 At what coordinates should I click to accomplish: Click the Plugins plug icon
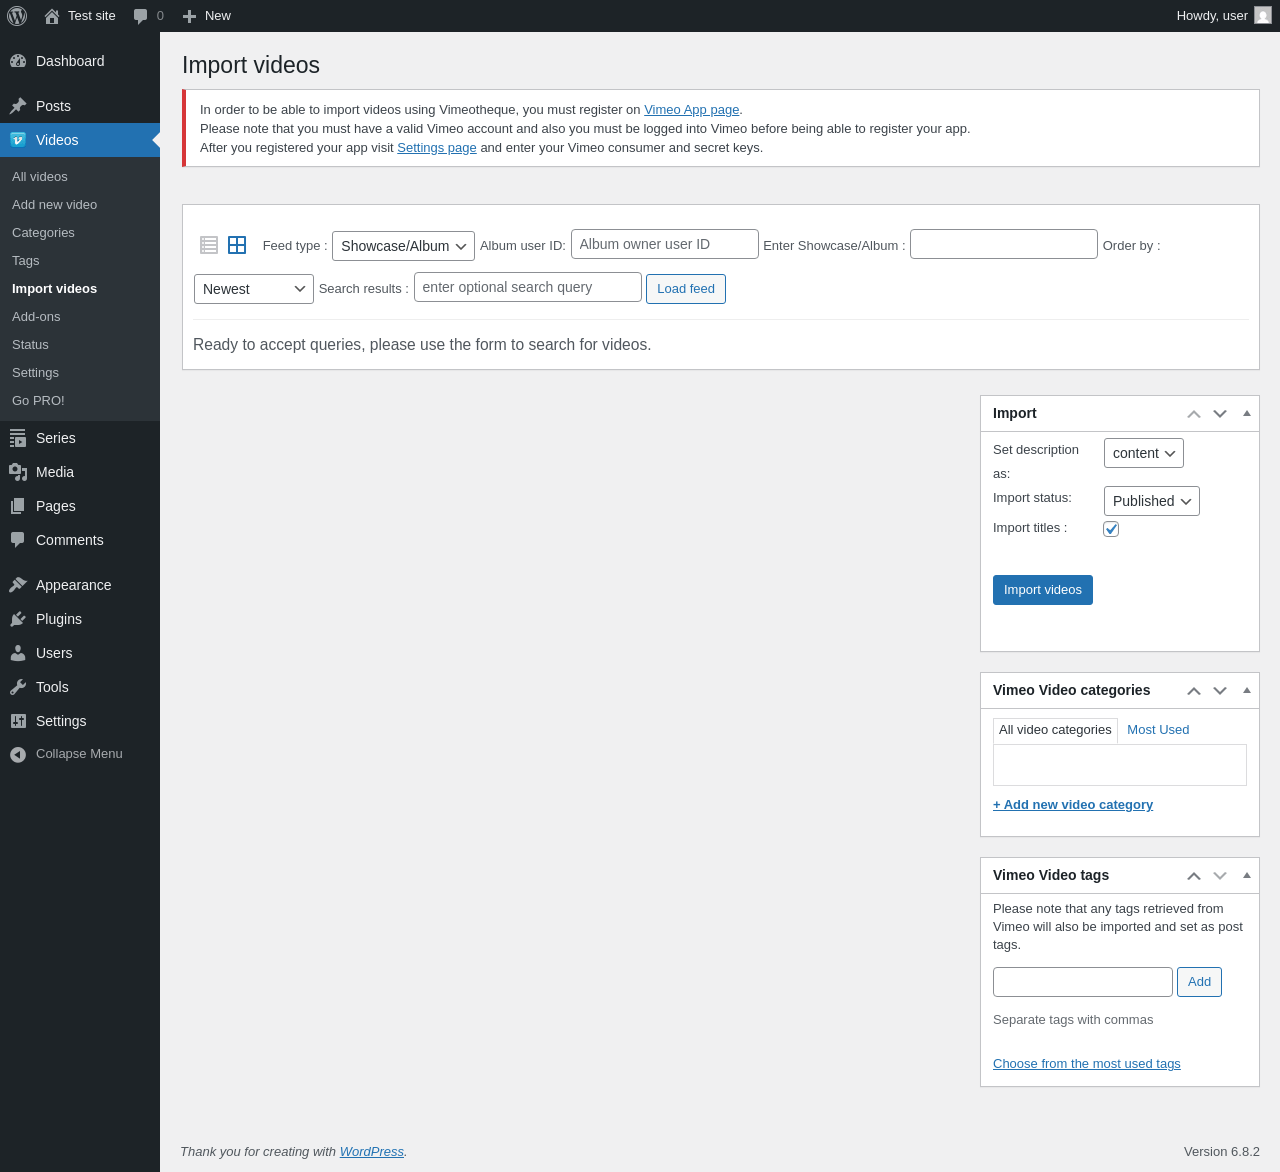[18, 619]
